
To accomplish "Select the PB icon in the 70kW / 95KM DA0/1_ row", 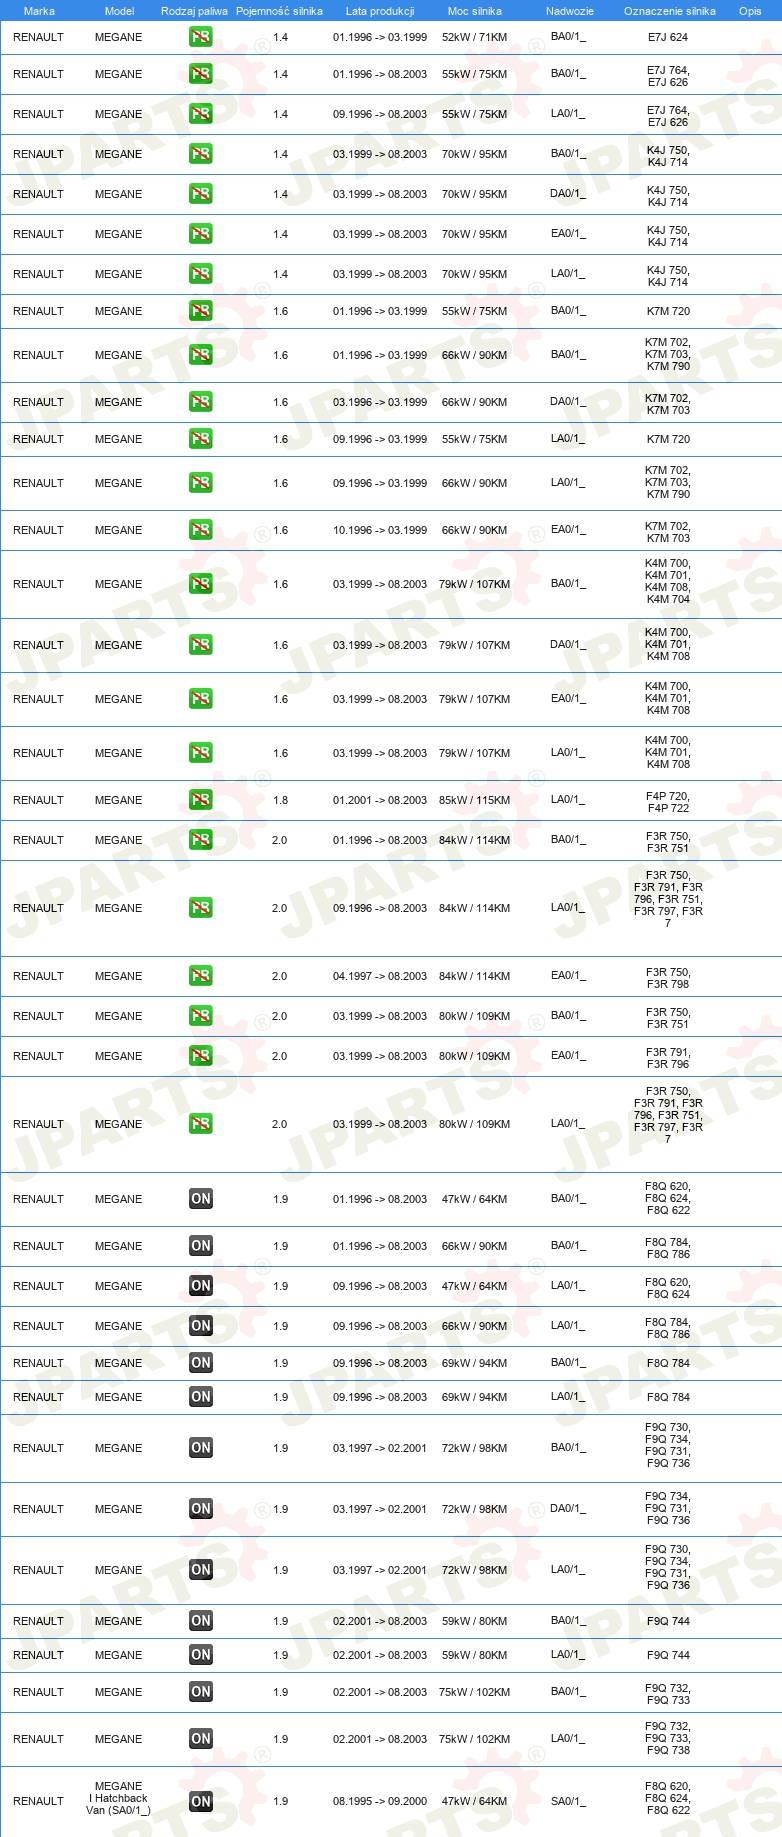I will (201, 194).
